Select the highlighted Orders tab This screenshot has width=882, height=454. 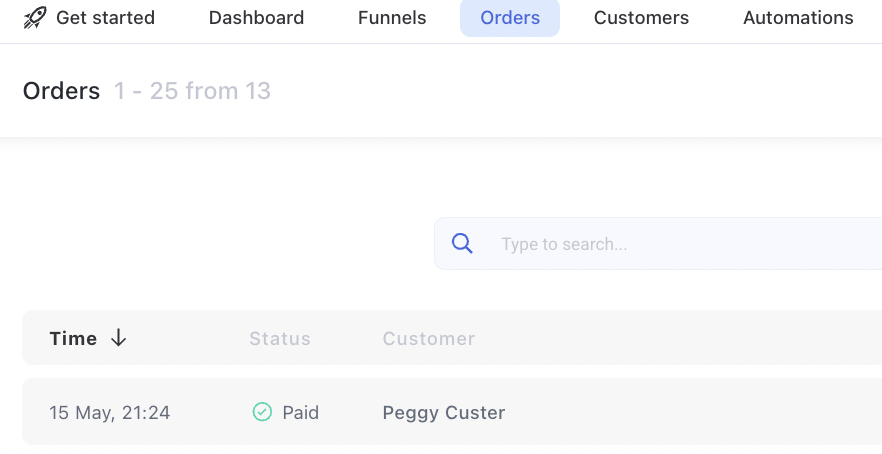(510, 17)
